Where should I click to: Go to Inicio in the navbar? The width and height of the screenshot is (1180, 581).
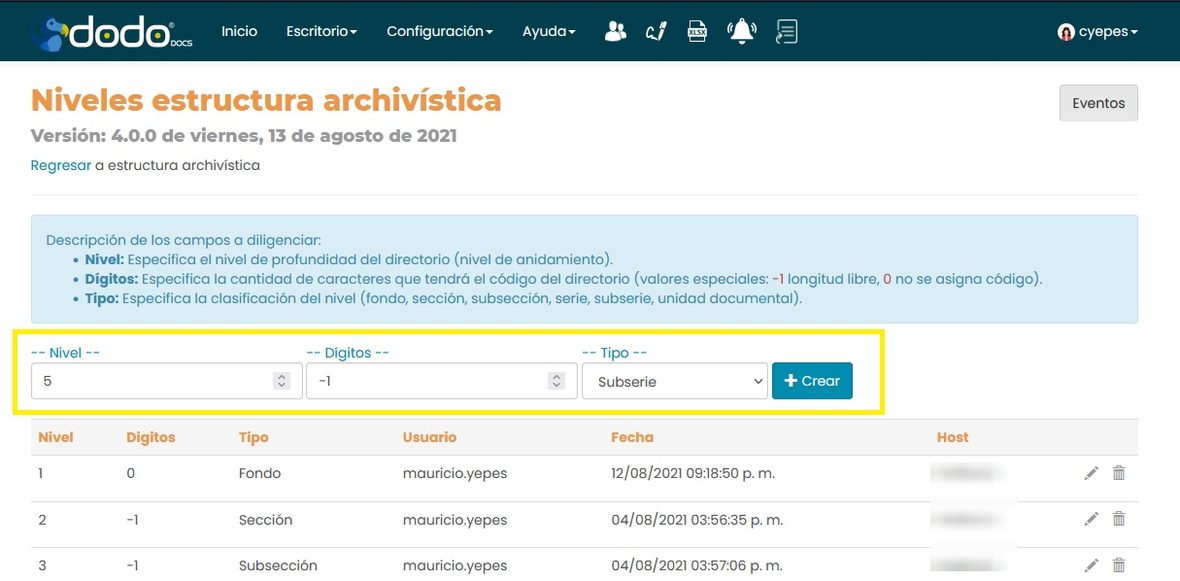tap(239, 32)
